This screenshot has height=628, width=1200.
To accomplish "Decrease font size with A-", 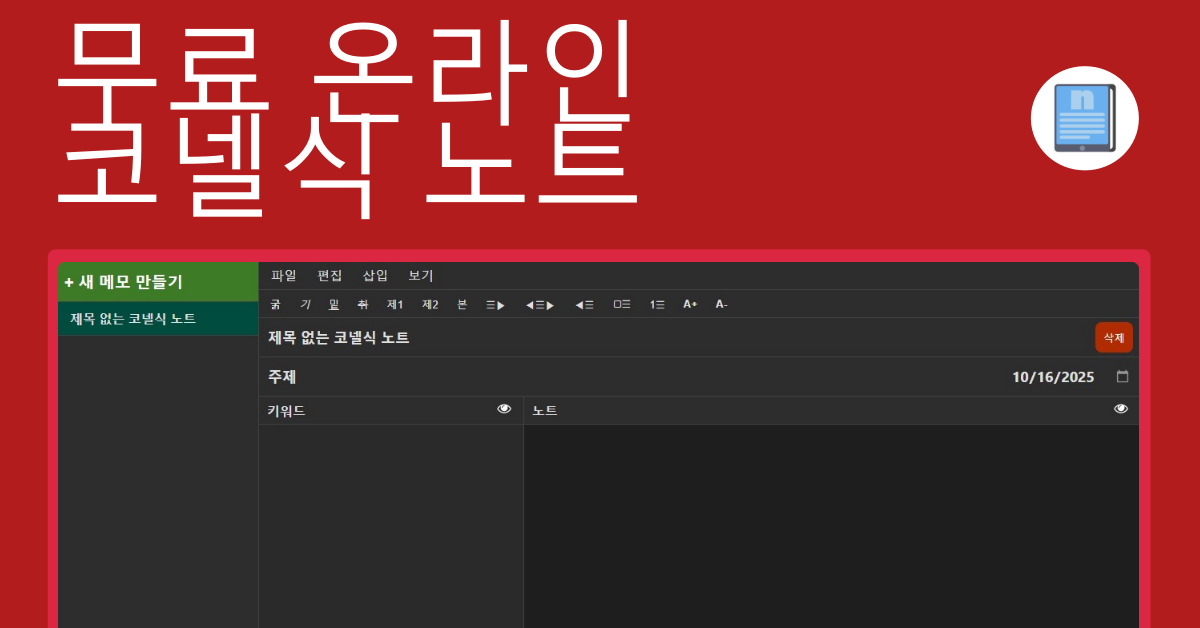I will tap(721, 304).
